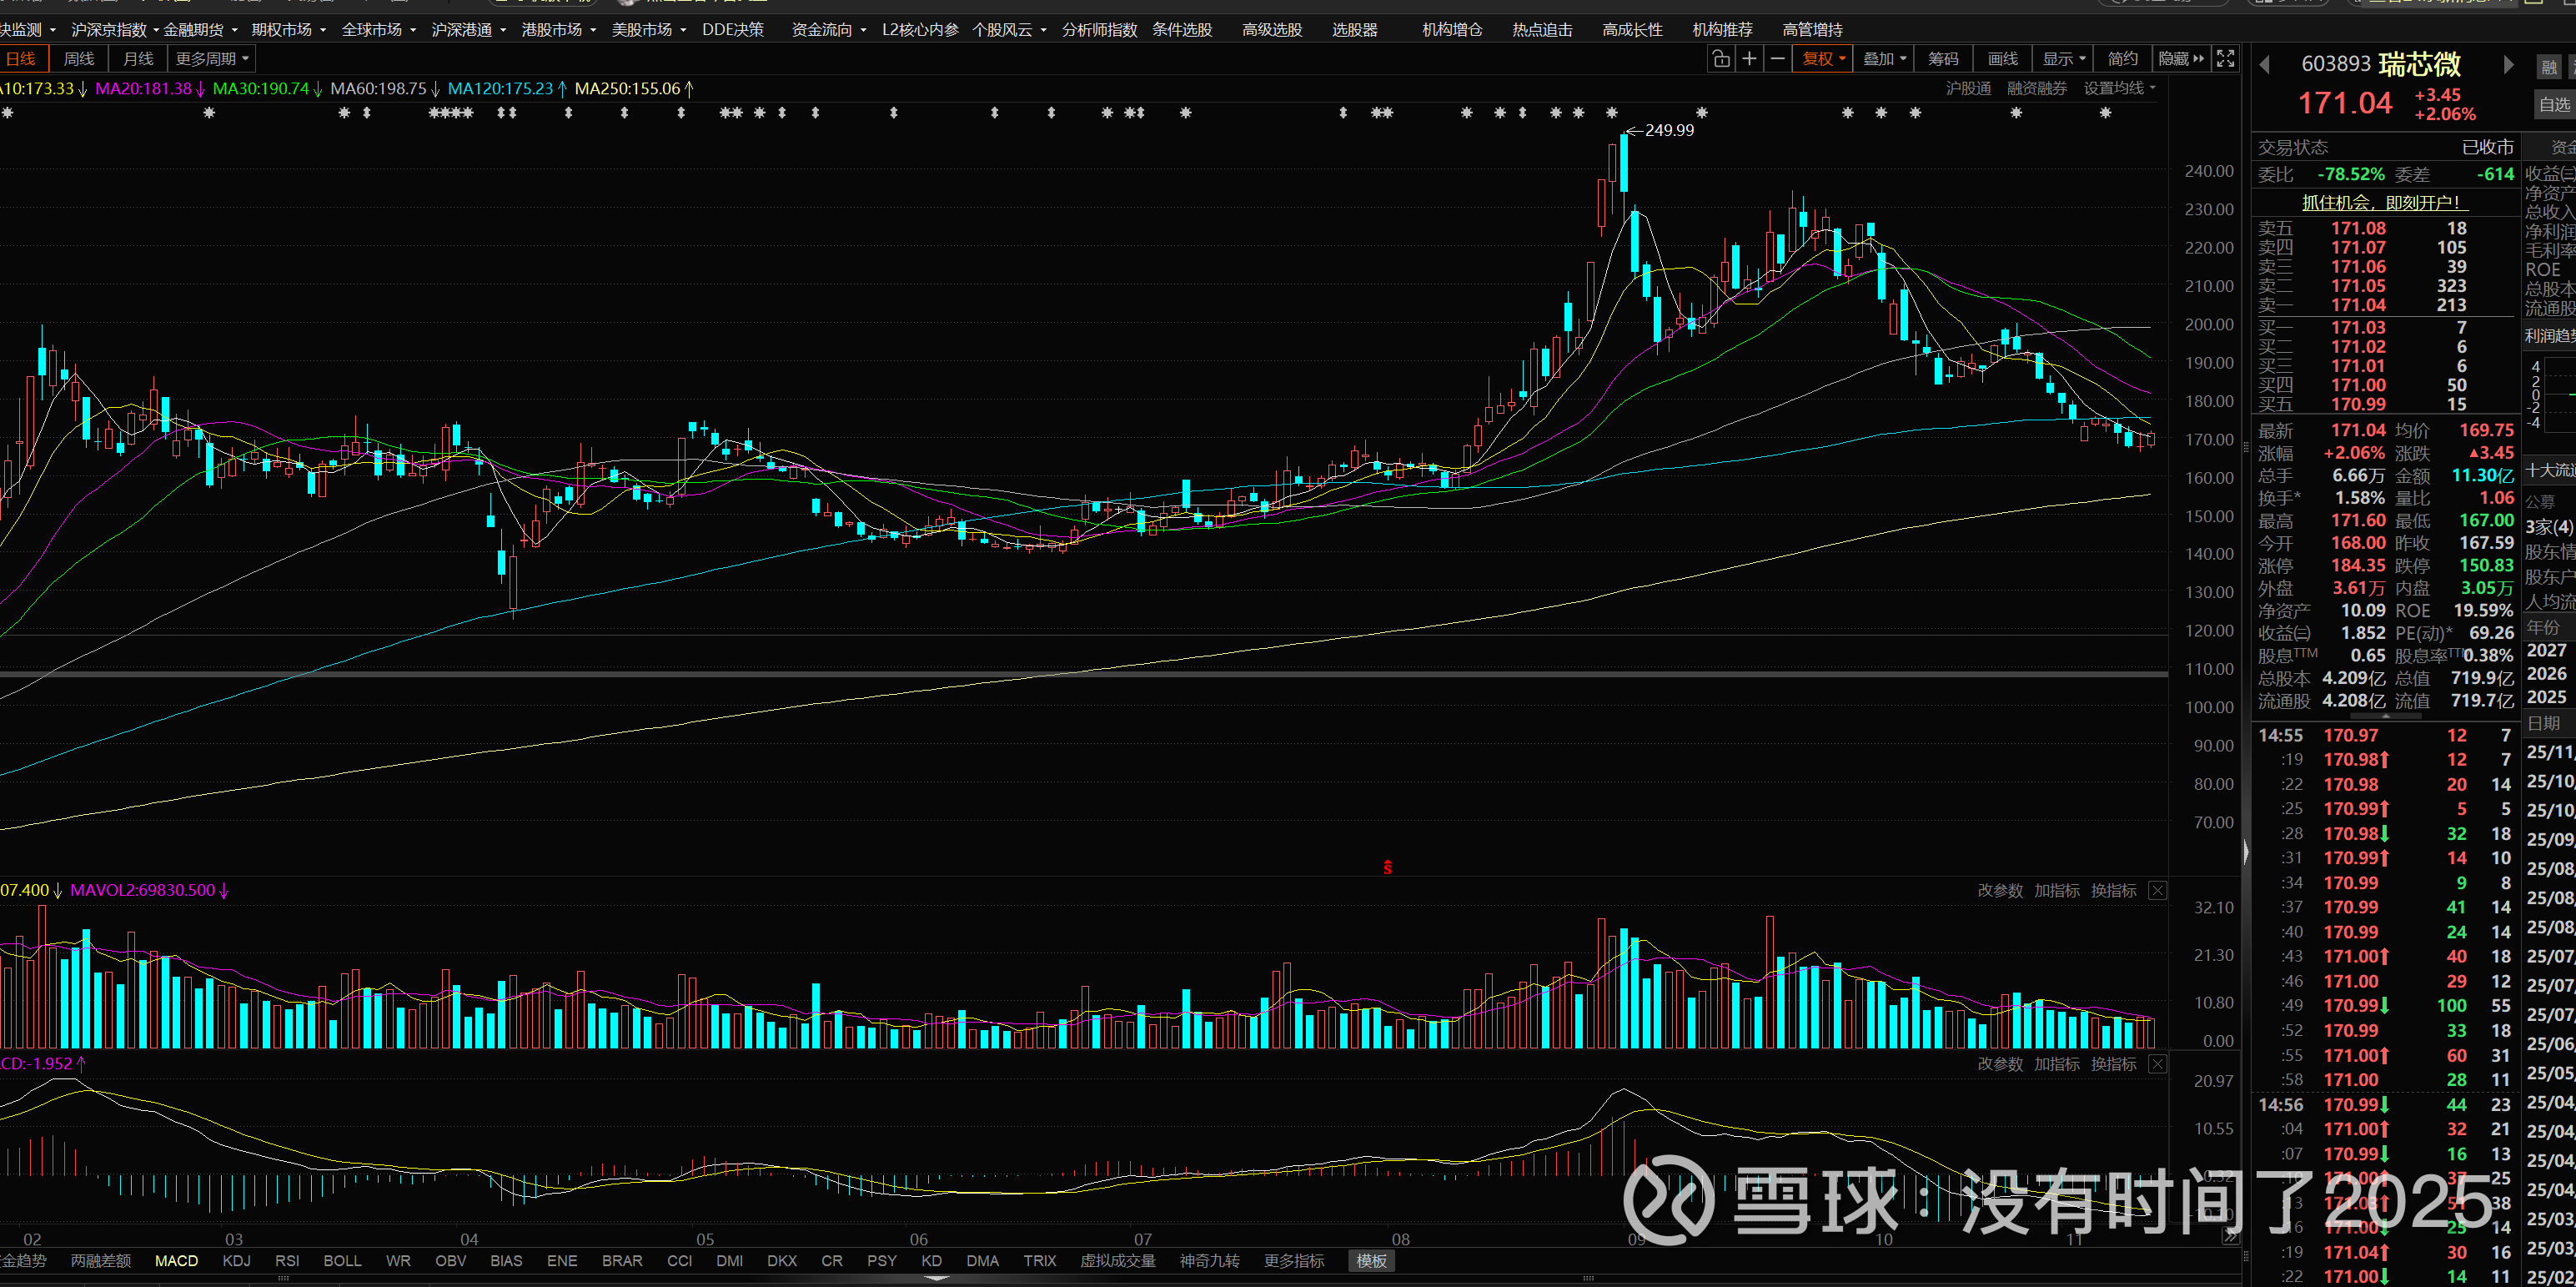This screenshot has width=2576, height=1287.
Task: Click the 抓住机会,即刻开户 link
Action: tap(2385, 203)
